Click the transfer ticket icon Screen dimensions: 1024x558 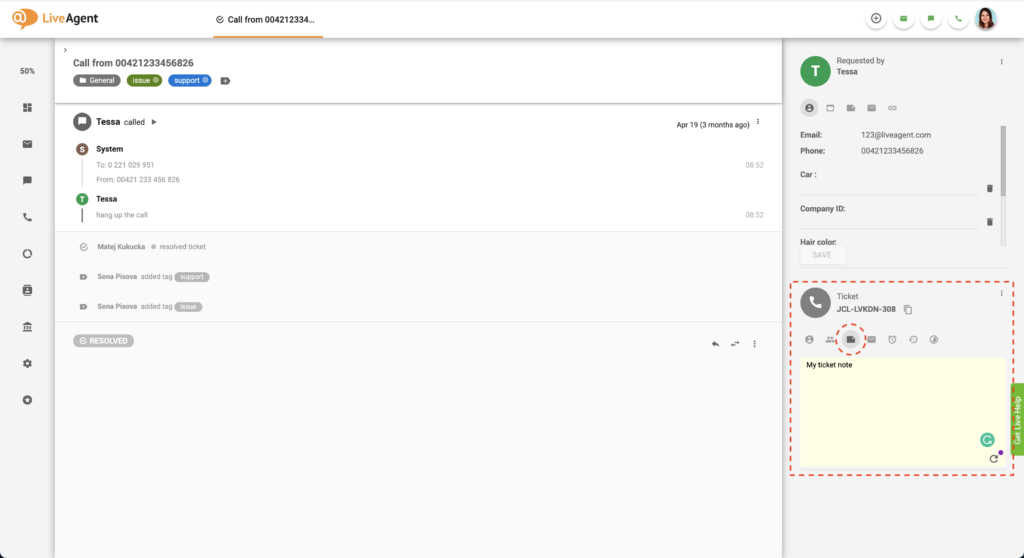pyautogui.click(x=735, y=343)
